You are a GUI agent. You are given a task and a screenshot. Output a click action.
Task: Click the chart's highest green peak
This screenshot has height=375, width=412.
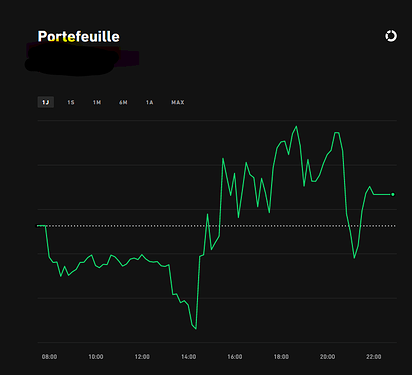pos(296,127)
